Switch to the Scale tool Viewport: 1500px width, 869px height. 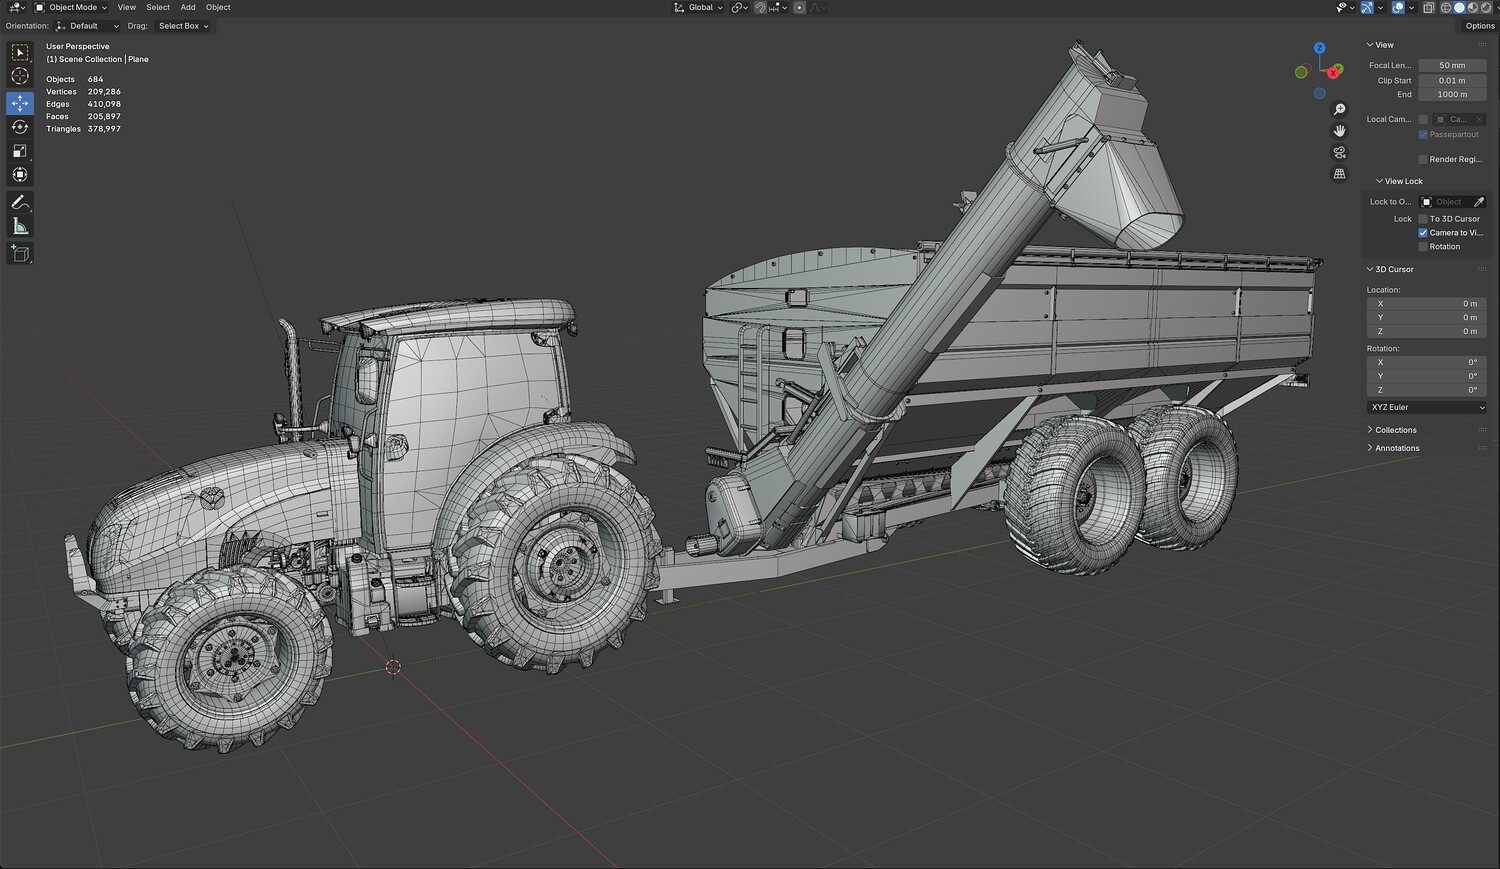pyautogui.click(x=20, y=151)
